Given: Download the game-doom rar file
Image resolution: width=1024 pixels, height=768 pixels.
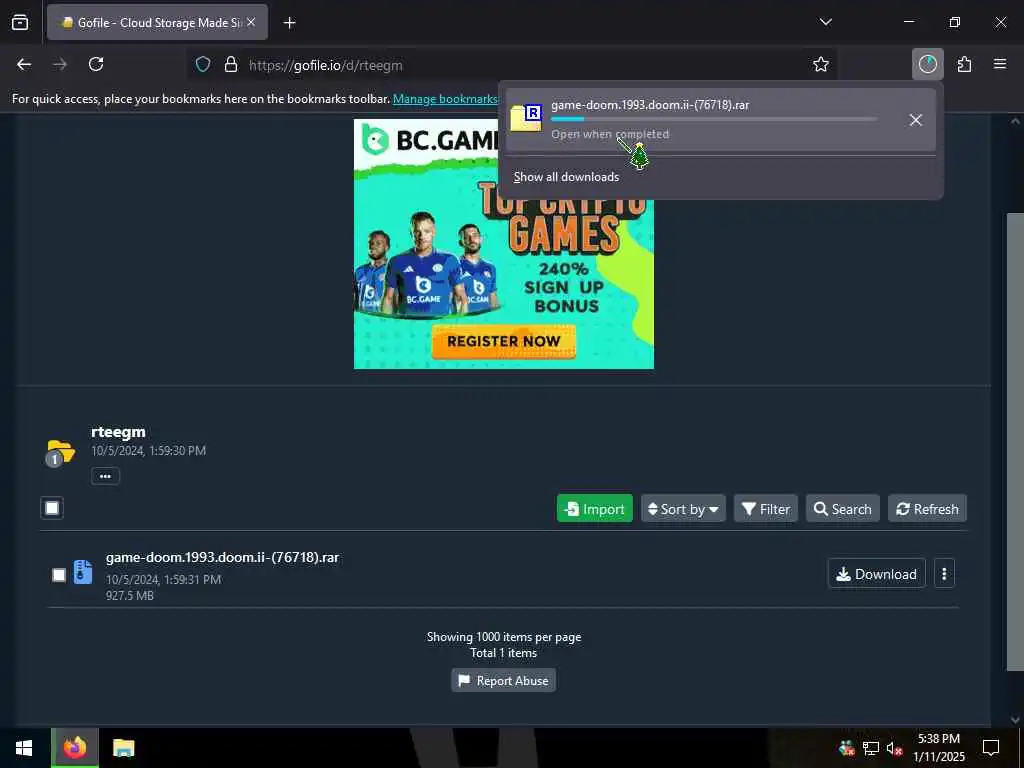Looking at the screenshot, I should tap(876, 573).
